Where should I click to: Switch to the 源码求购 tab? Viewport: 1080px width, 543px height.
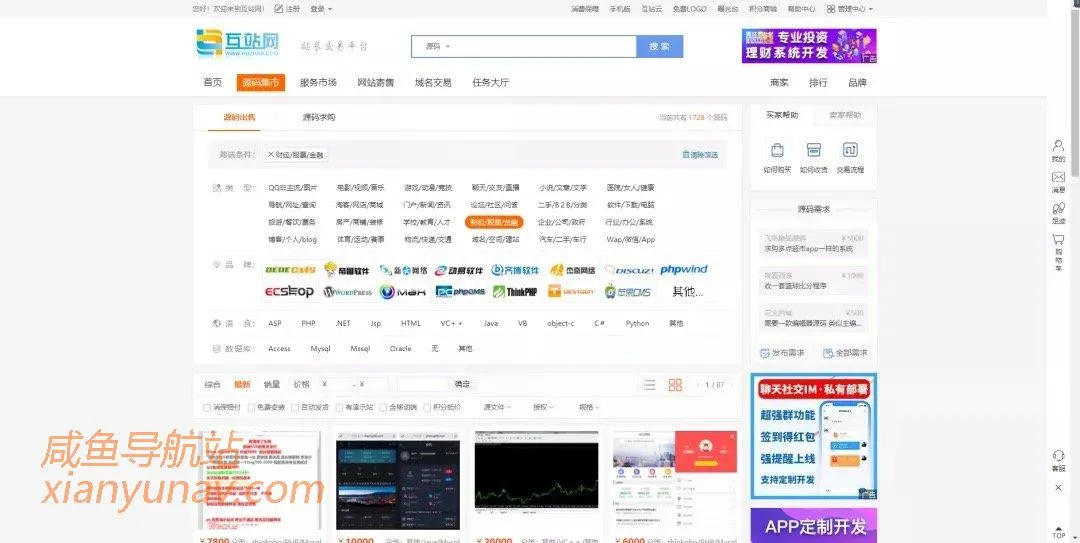(x=319, y=118)
